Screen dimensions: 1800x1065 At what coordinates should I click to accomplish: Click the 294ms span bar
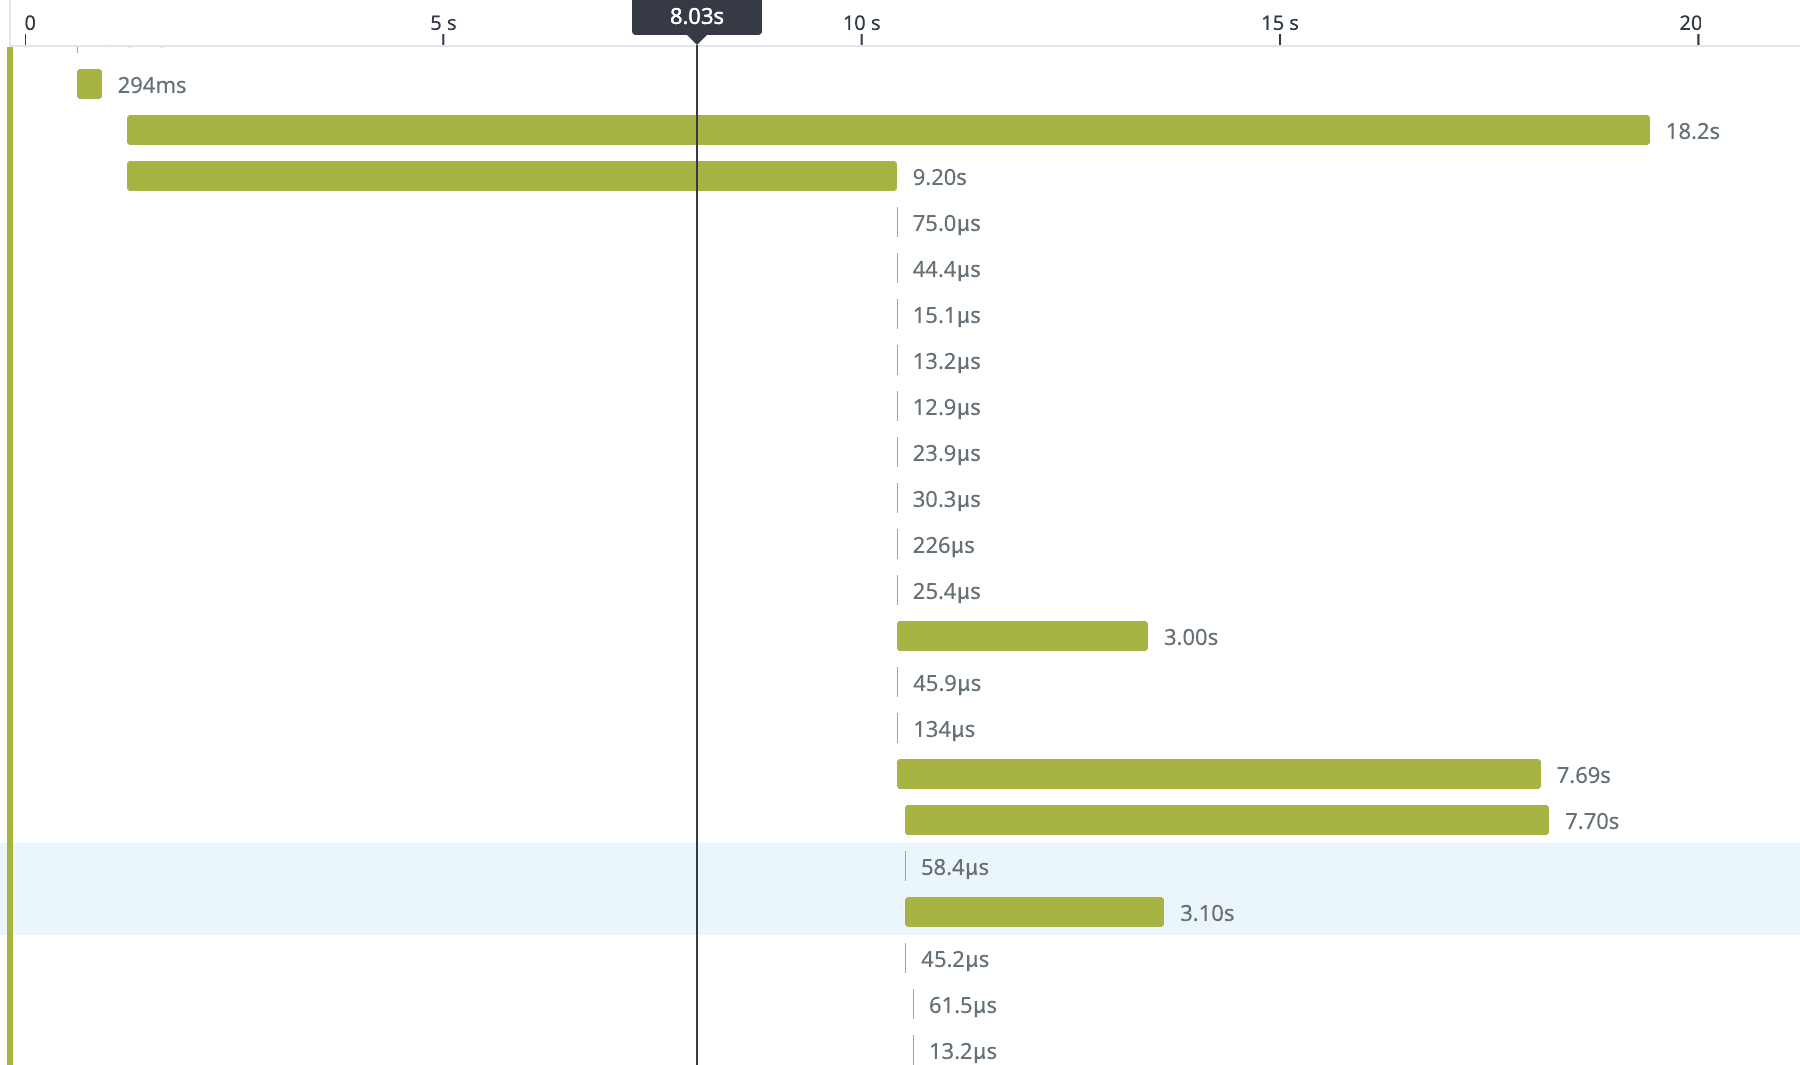pyautogui.click(x=89, y=84)
